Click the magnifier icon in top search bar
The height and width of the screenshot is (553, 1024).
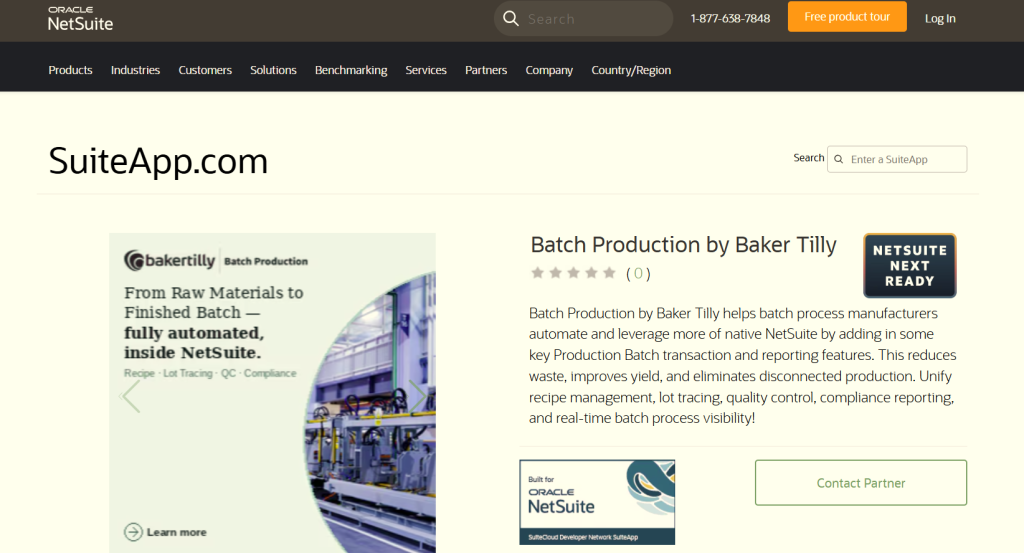[x=511, y=18]
